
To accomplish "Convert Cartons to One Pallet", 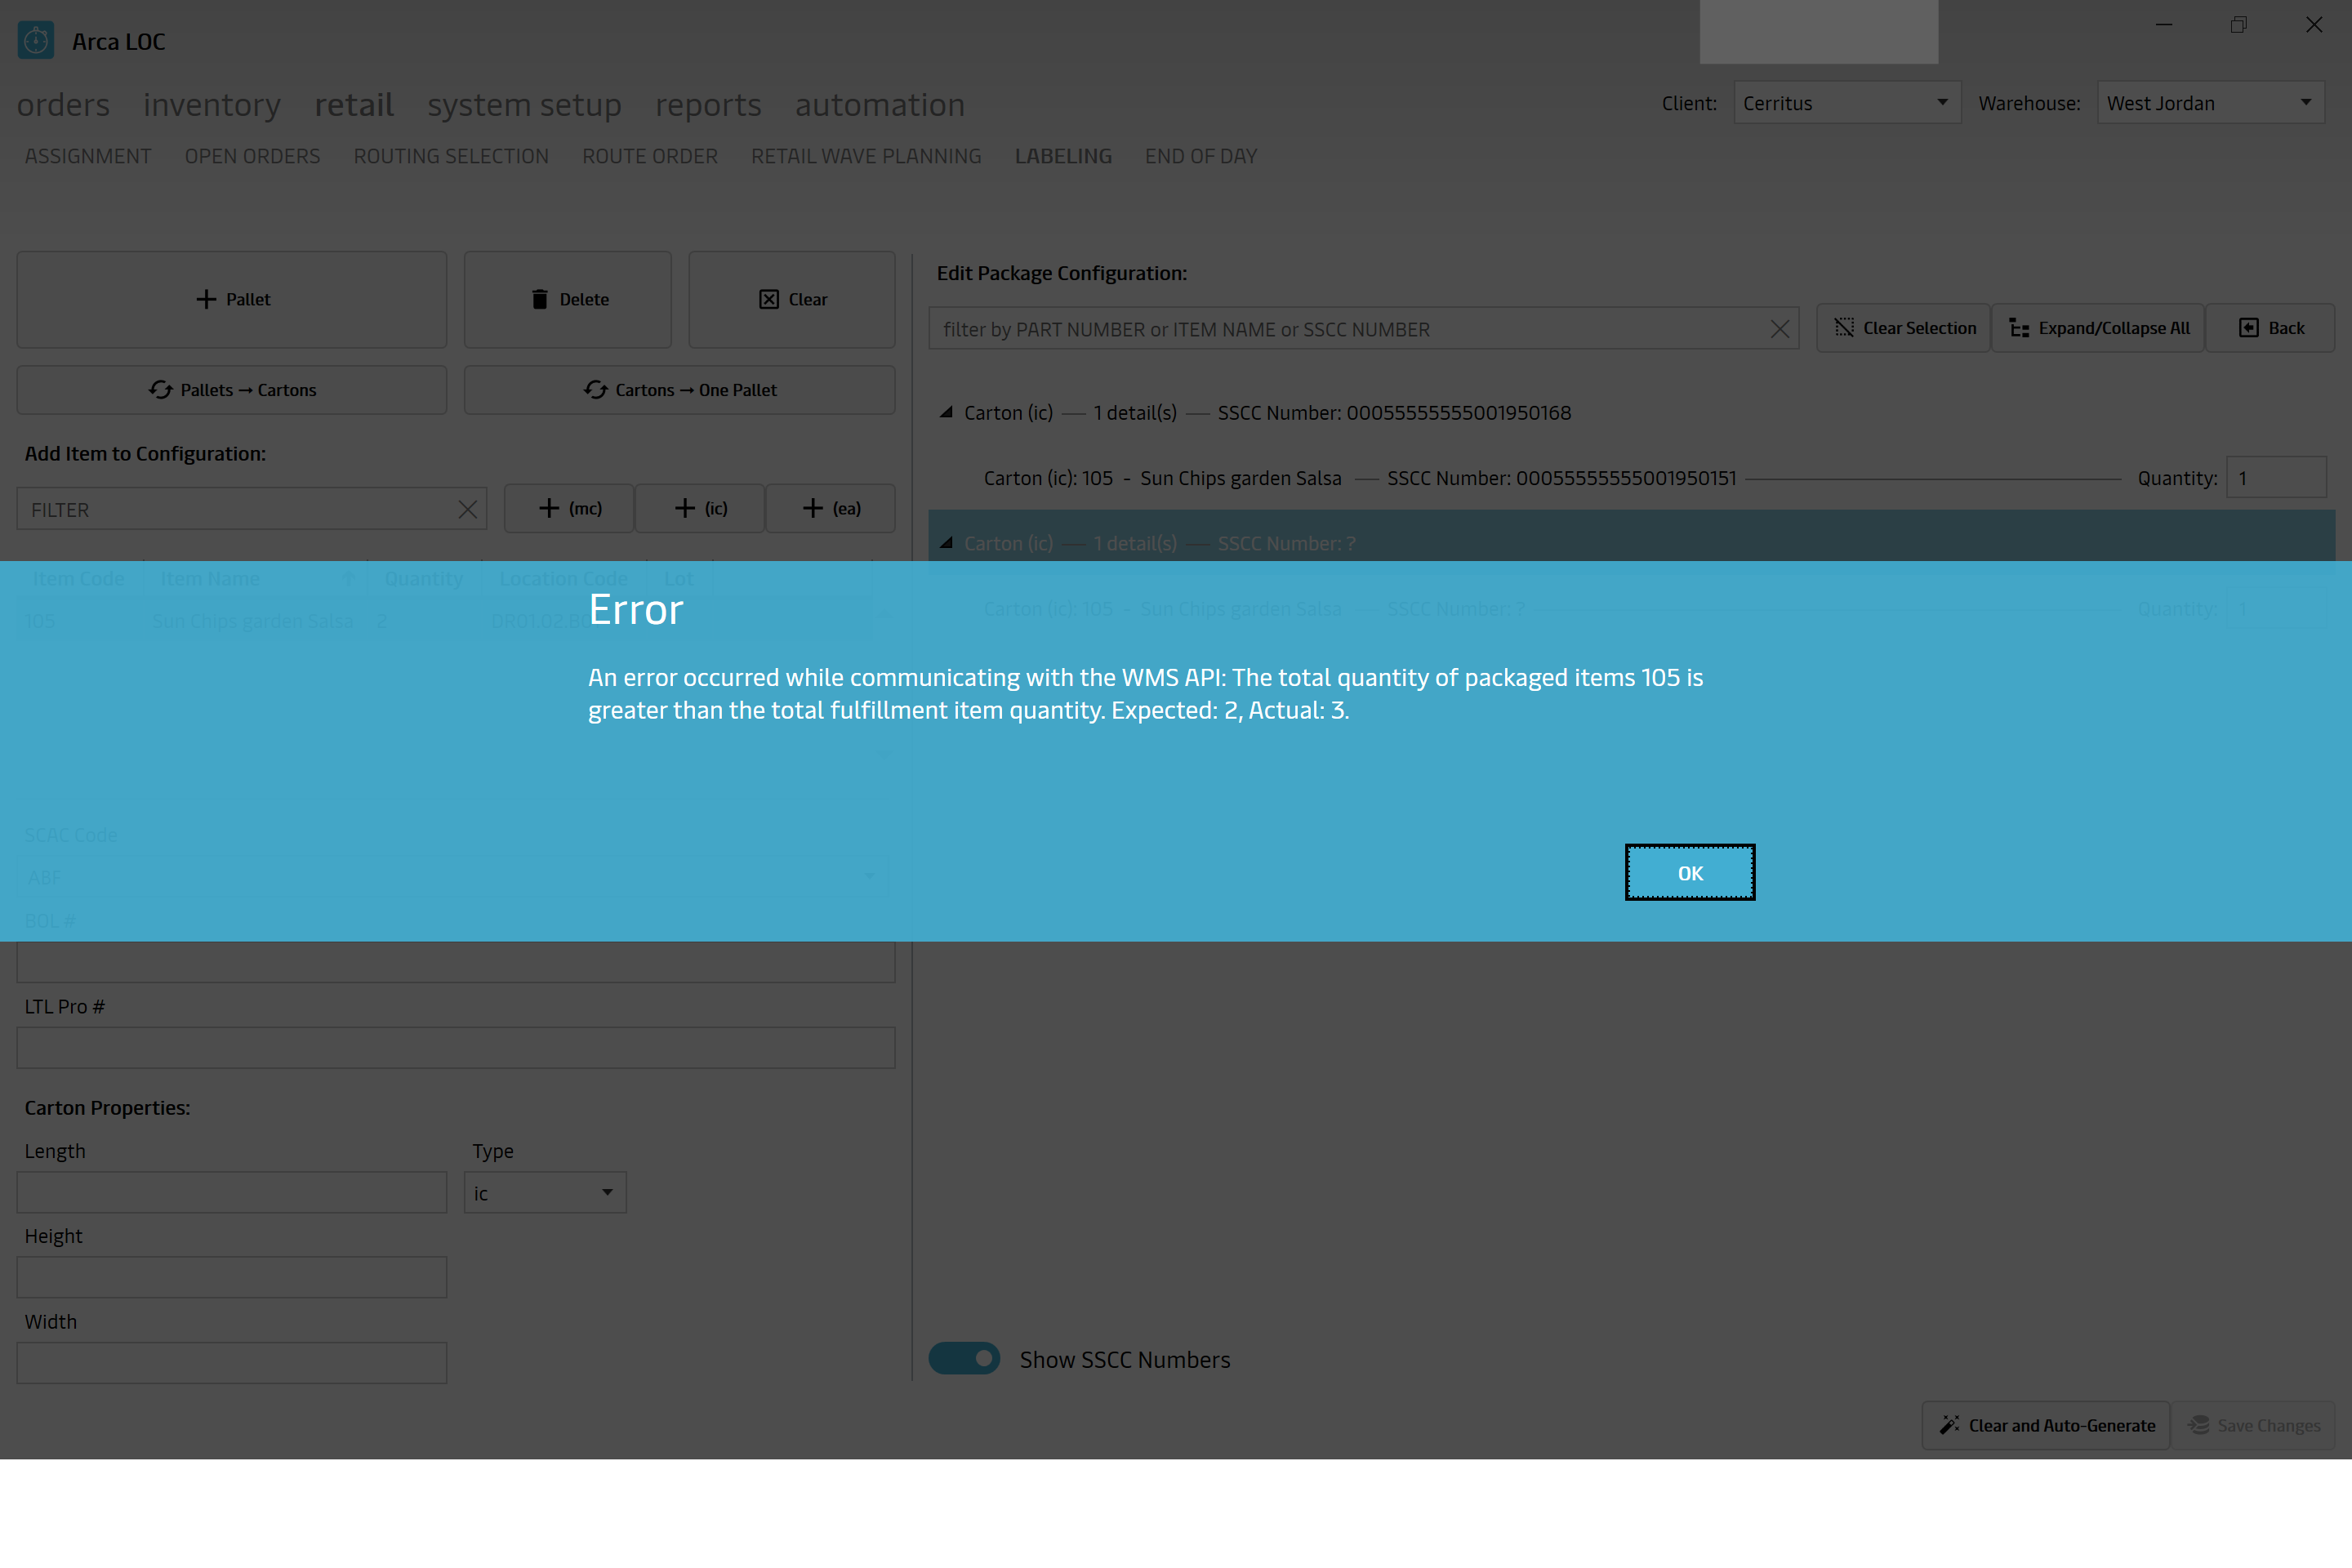I will (680, 390).
